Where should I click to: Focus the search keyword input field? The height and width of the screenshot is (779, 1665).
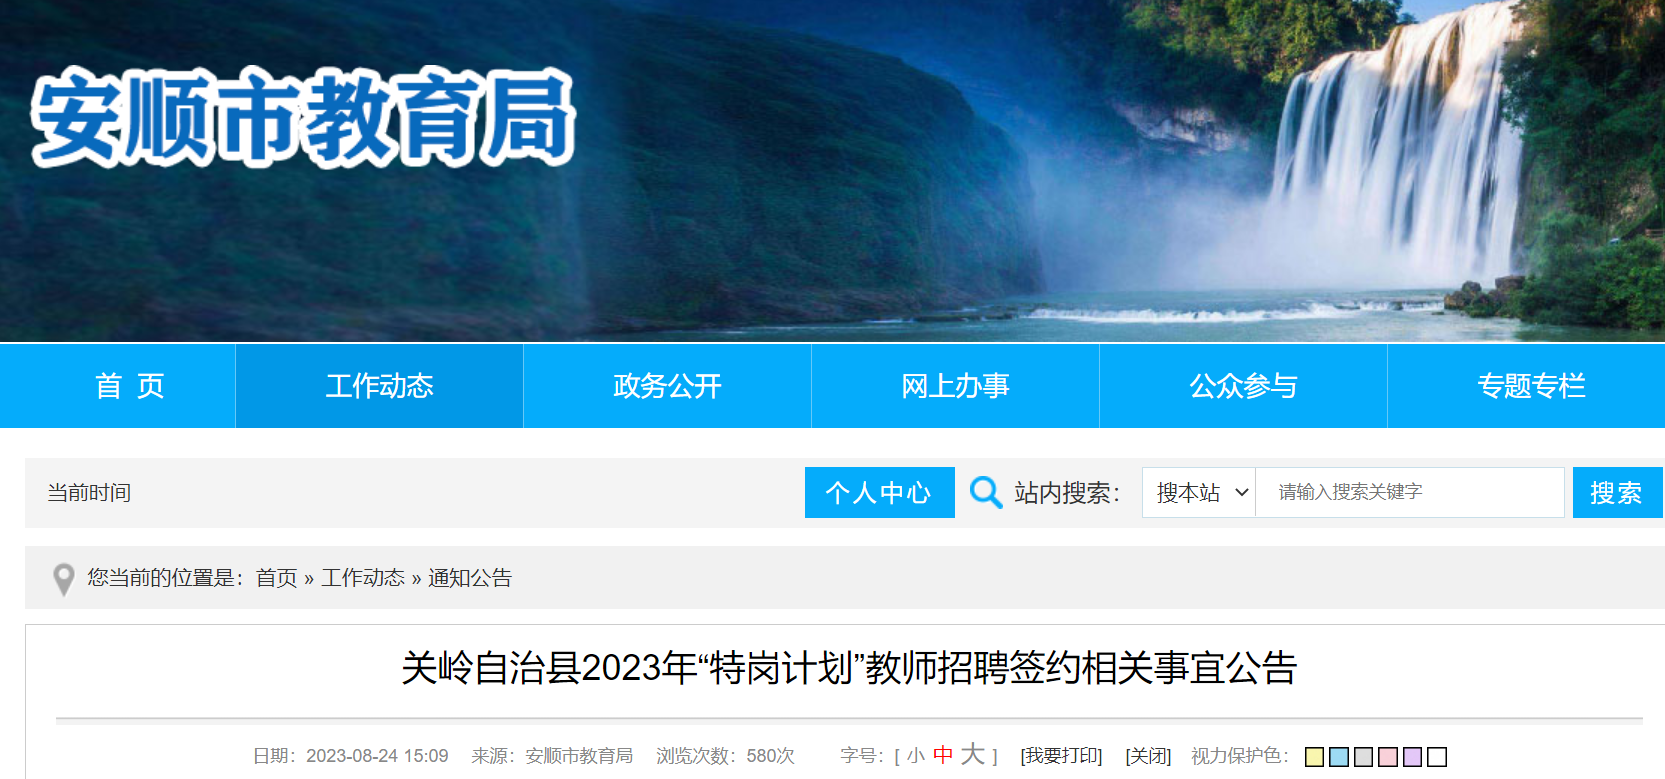[1410, 492]
